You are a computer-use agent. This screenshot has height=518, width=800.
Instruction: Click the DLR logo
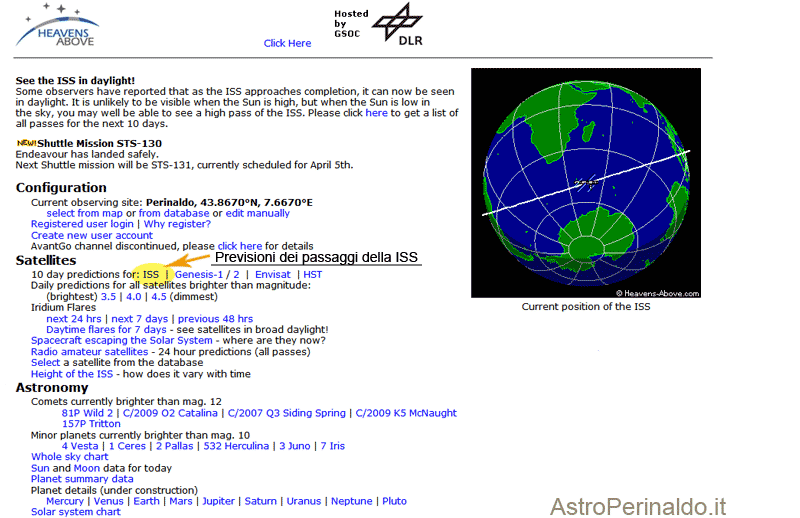(397, 24)
